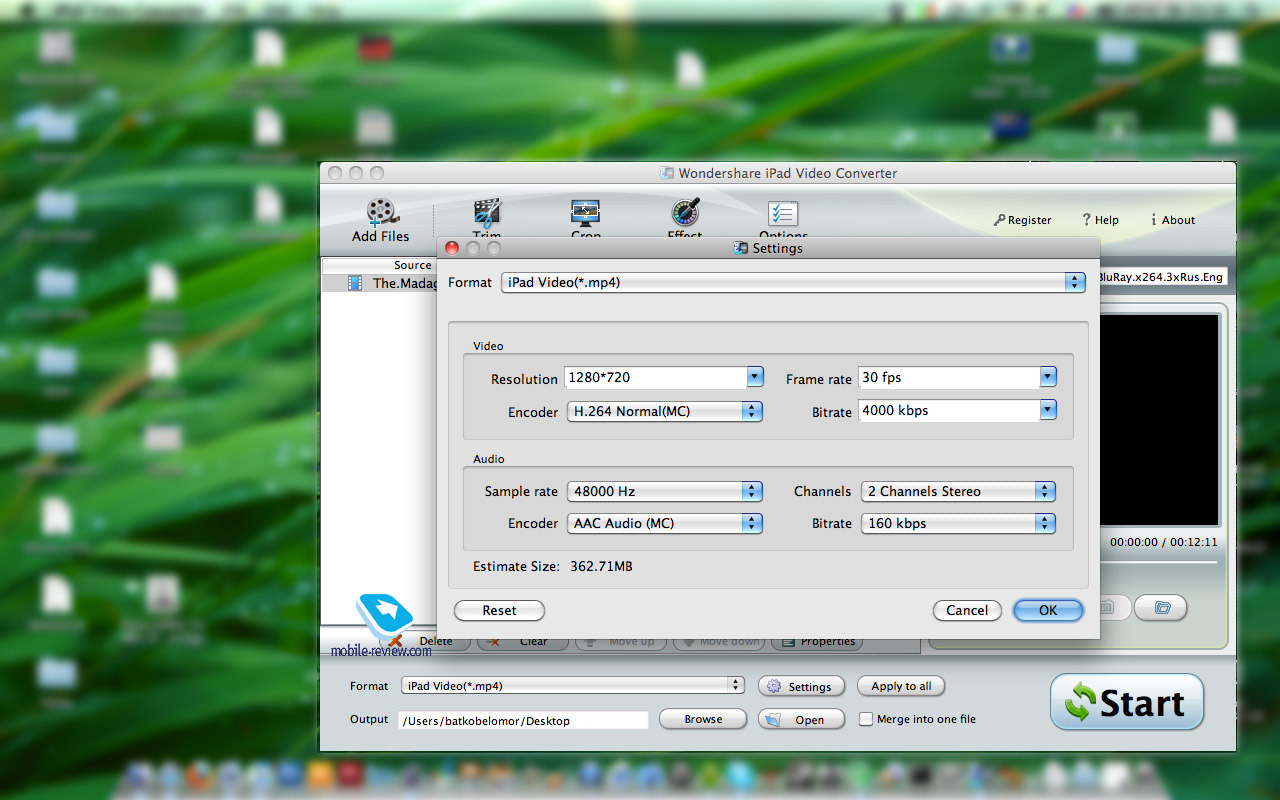The width and height of the screenshot is (1280, 800).
Task: Open the Format dropdown in the Settings dialog
Action: 793,283
